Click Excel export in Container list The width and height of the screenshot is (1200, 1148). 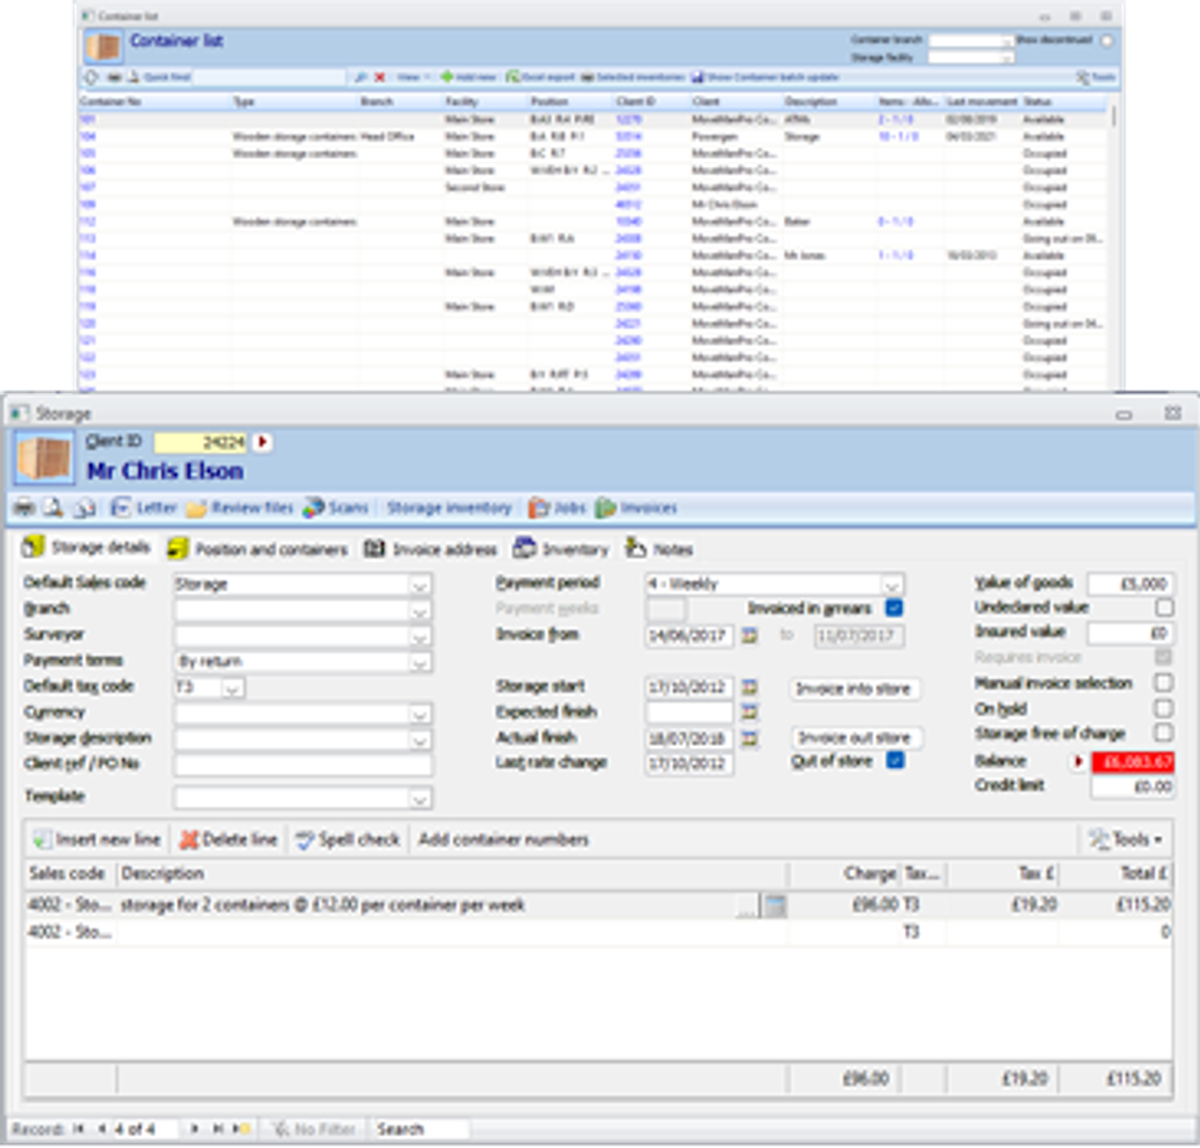click(x=540, y=77)
